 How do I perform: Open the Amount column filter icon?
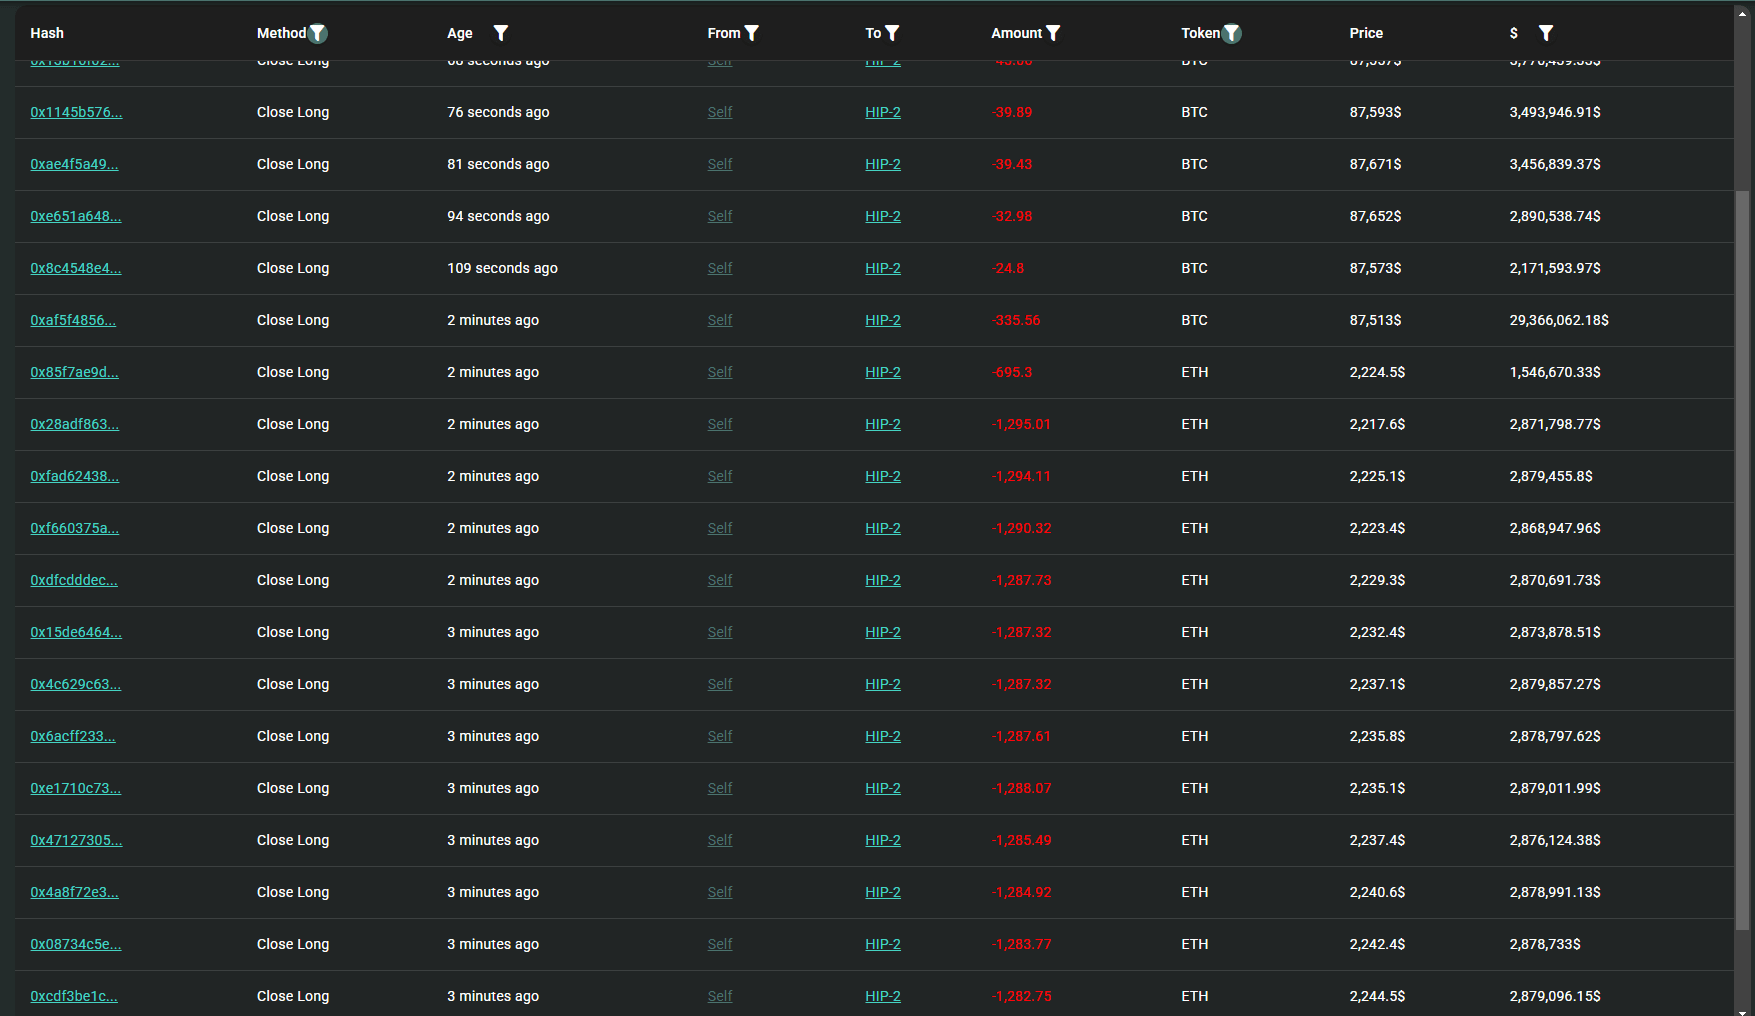click(1053, 33)
